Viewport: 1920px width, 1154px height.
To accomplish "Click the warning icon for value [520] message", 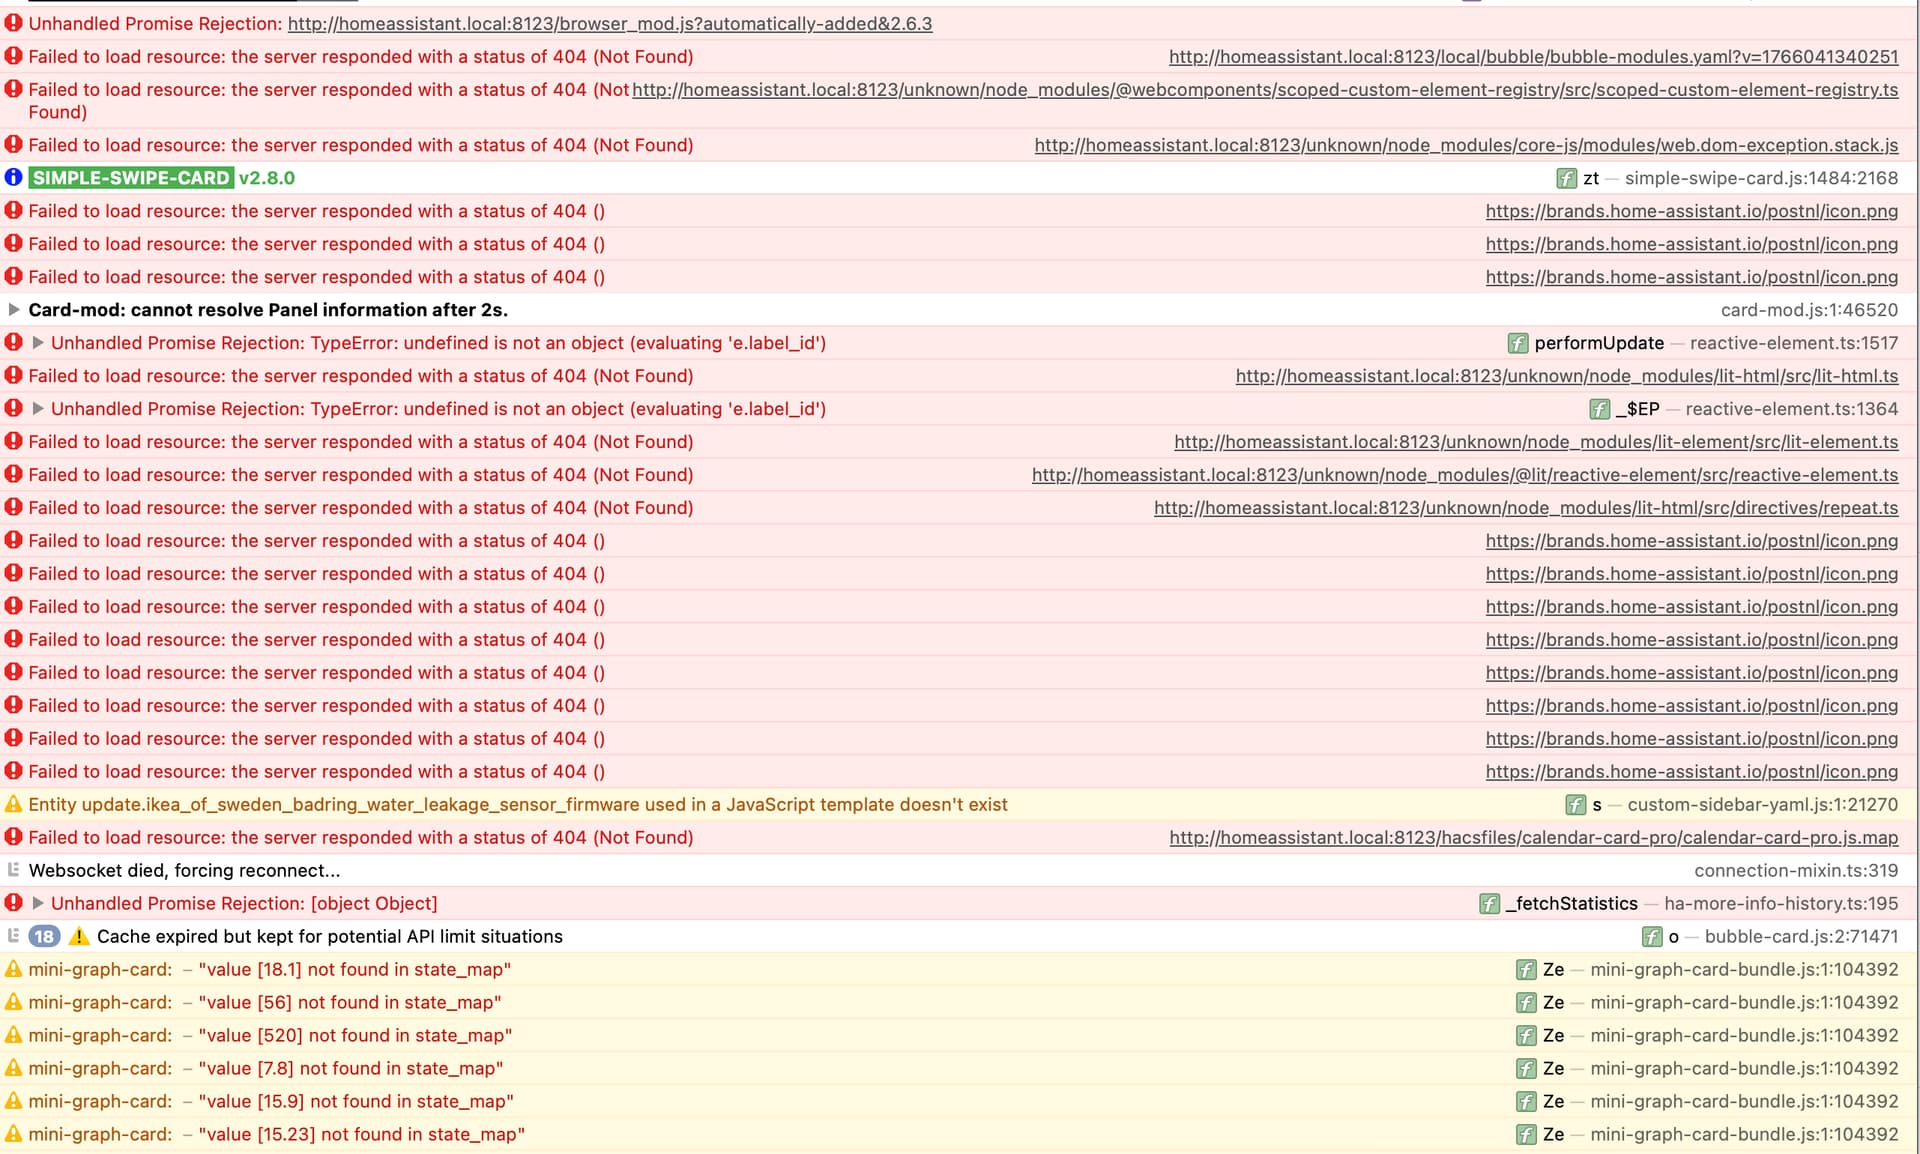I will point(14,1036).
